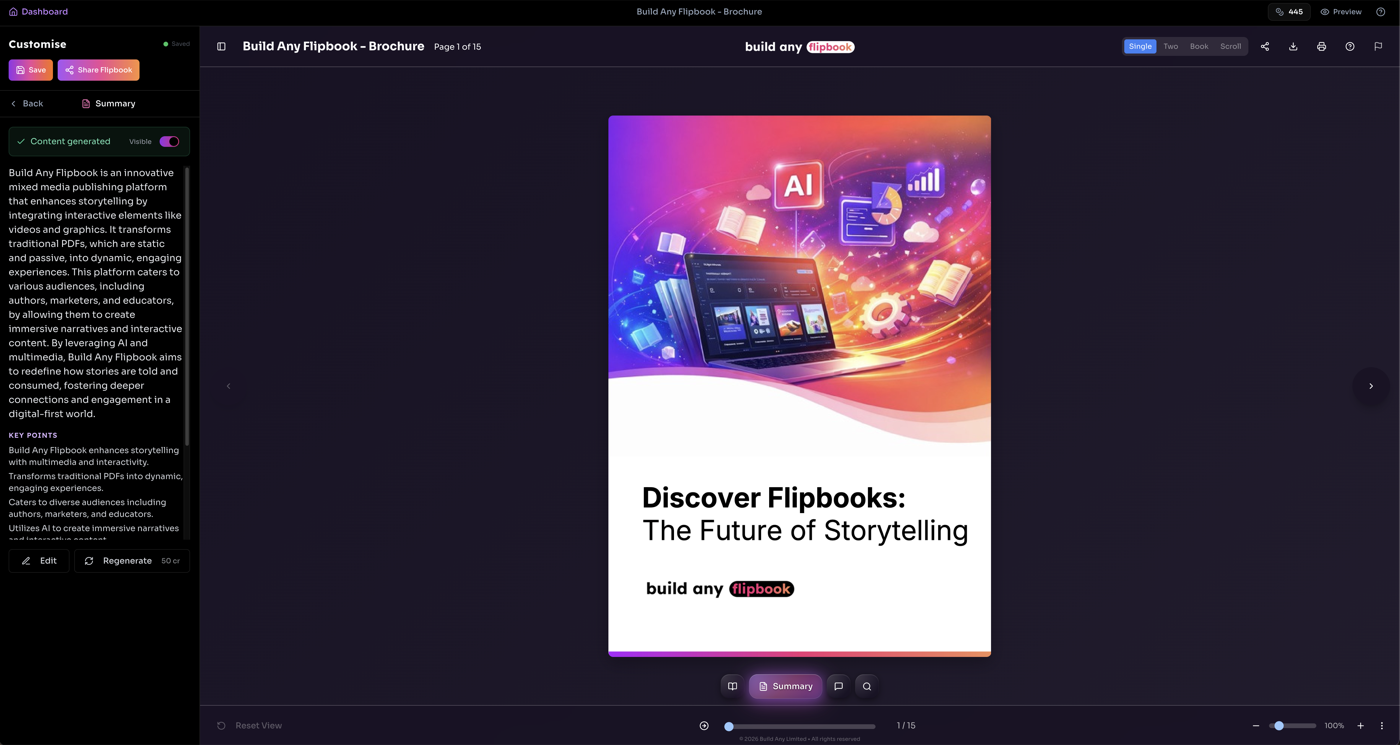Viewport: 1400px width, 745px height.
Task: Click the print icon in toolbar
Action: click(1321, 47)
